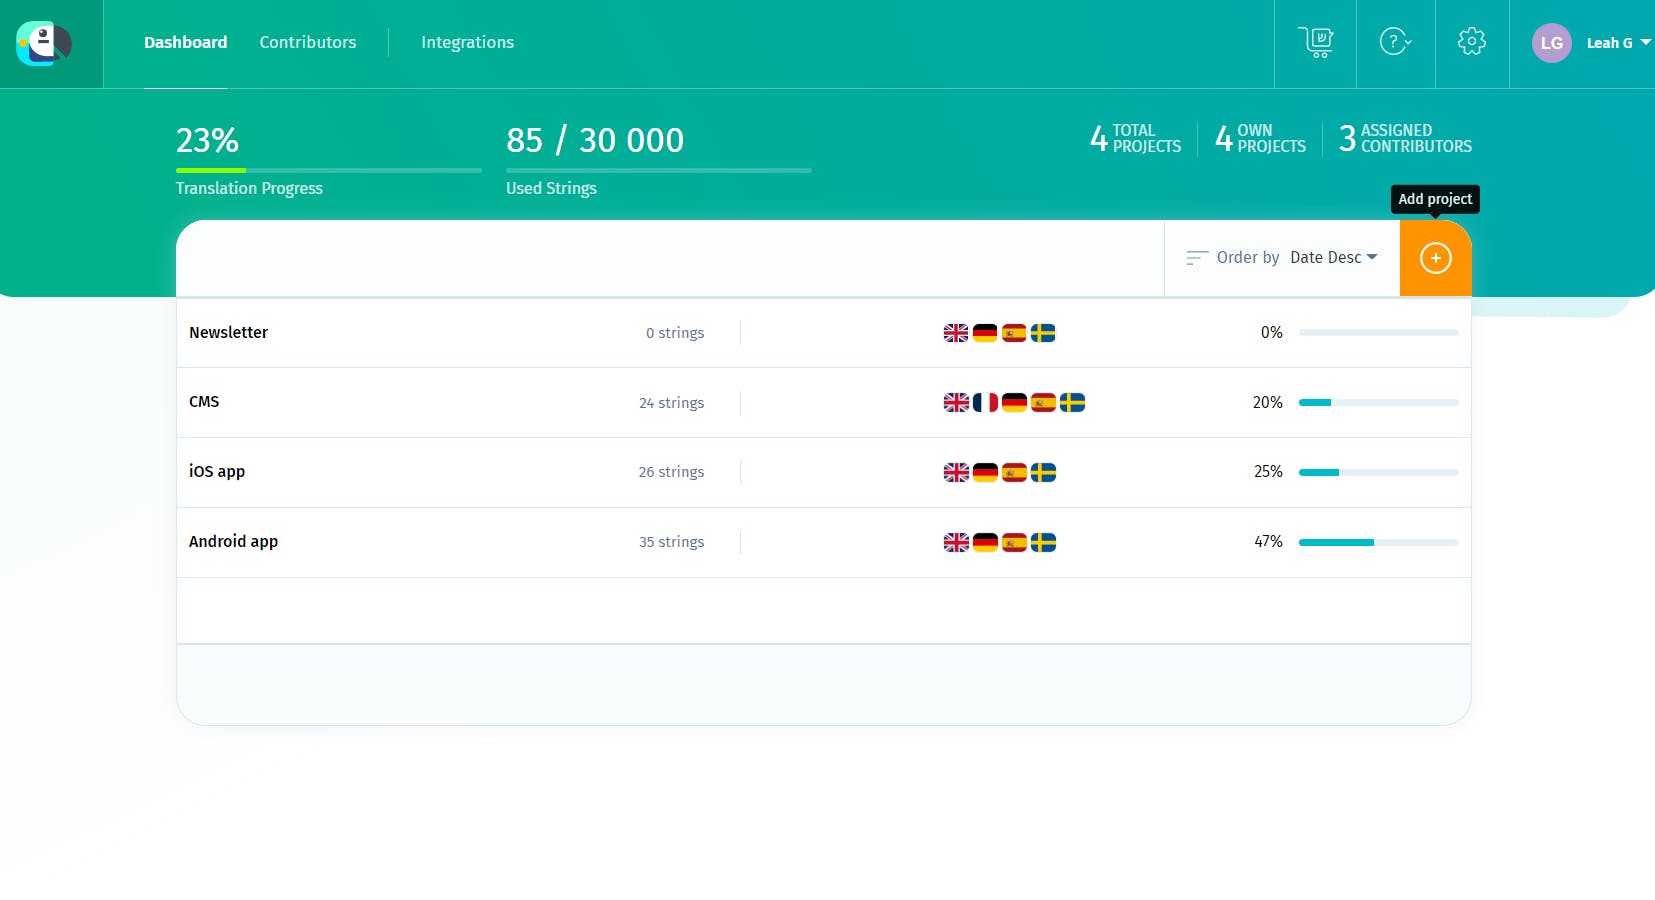Click the Newsletter progress bar
Image resolution: width=1655 pixels, height=900 pixels.
(1378, 332)
